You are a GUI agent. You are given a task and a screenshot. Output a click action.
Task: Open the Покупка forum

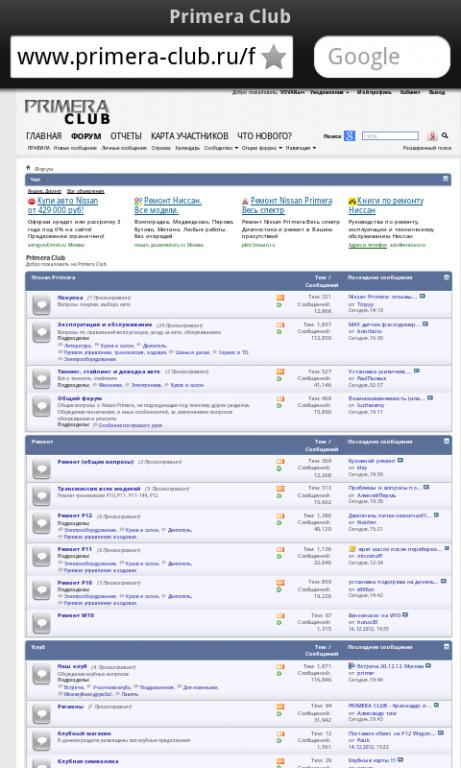coord(70,297)
